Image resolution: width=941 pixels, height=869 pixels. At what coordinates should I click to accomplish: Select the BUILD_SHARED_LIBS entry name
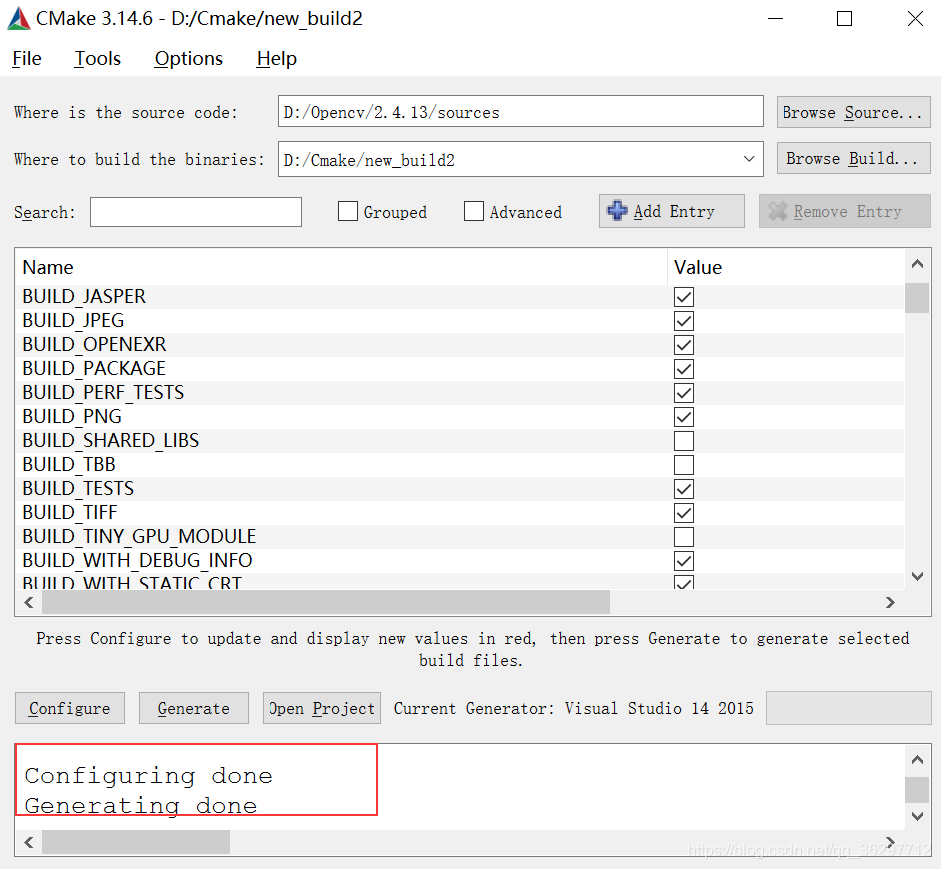coord(110,441)
